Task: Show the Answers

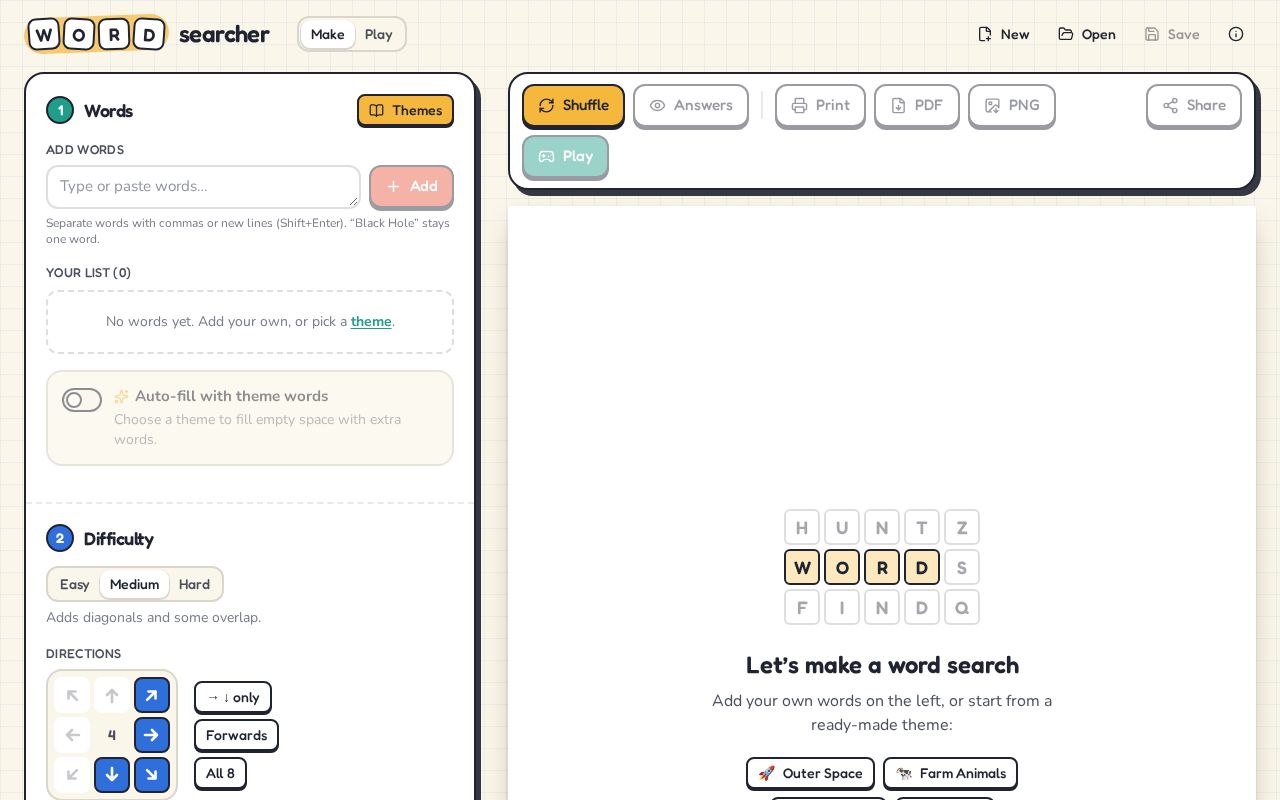Action: pos(690,105)
